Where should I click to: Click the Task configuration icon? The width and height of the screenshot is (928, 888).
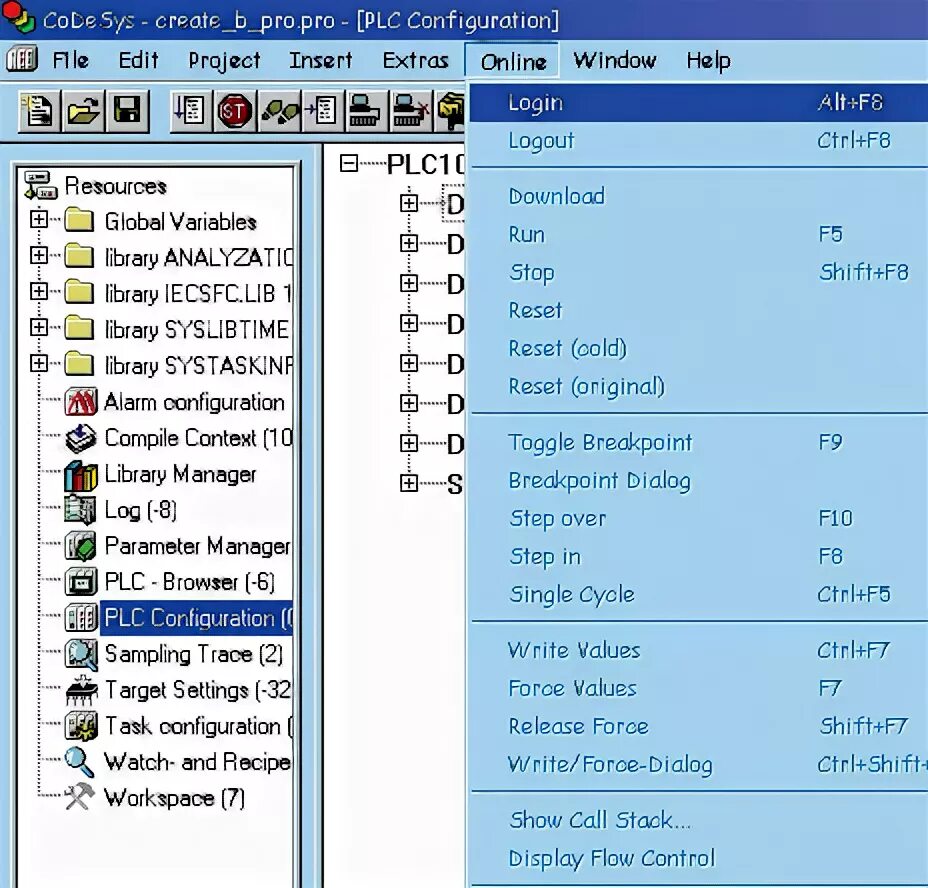(80, 726)
